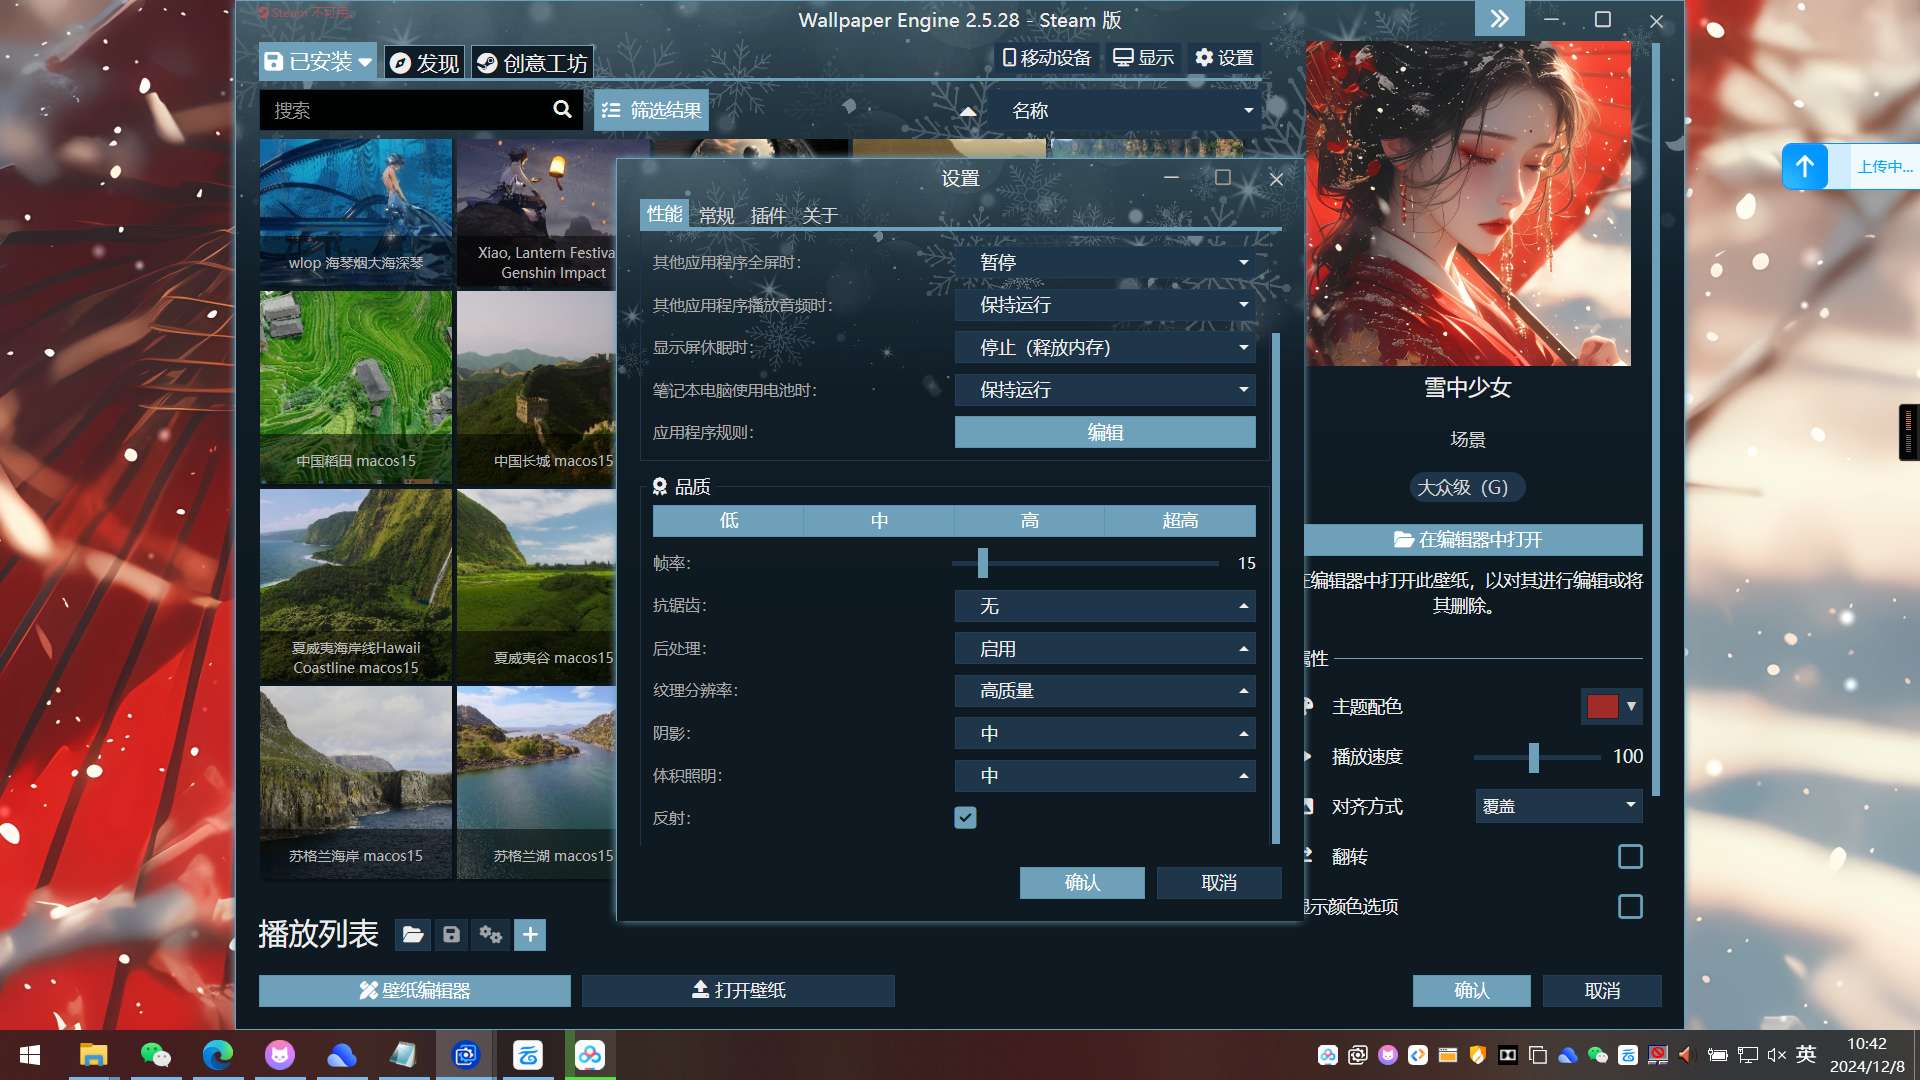
Task: Switch to 常规 general tab
Action: 716,215
